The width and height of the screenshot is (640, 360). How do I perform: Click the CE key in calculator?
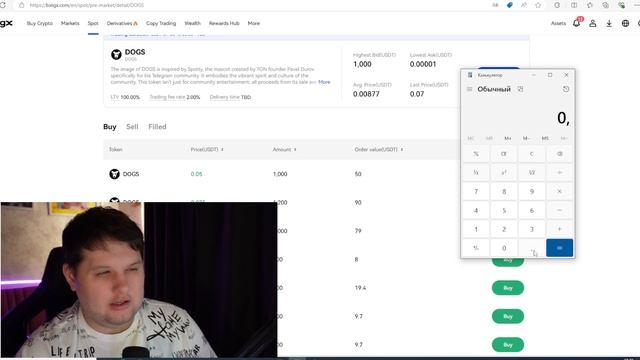coord(504,154)
